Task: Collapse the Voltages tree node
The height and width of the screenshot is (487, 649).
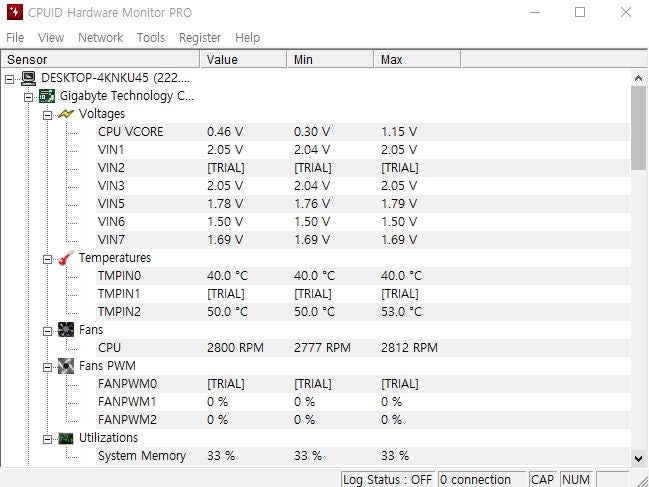Action: tap(47, 114)
